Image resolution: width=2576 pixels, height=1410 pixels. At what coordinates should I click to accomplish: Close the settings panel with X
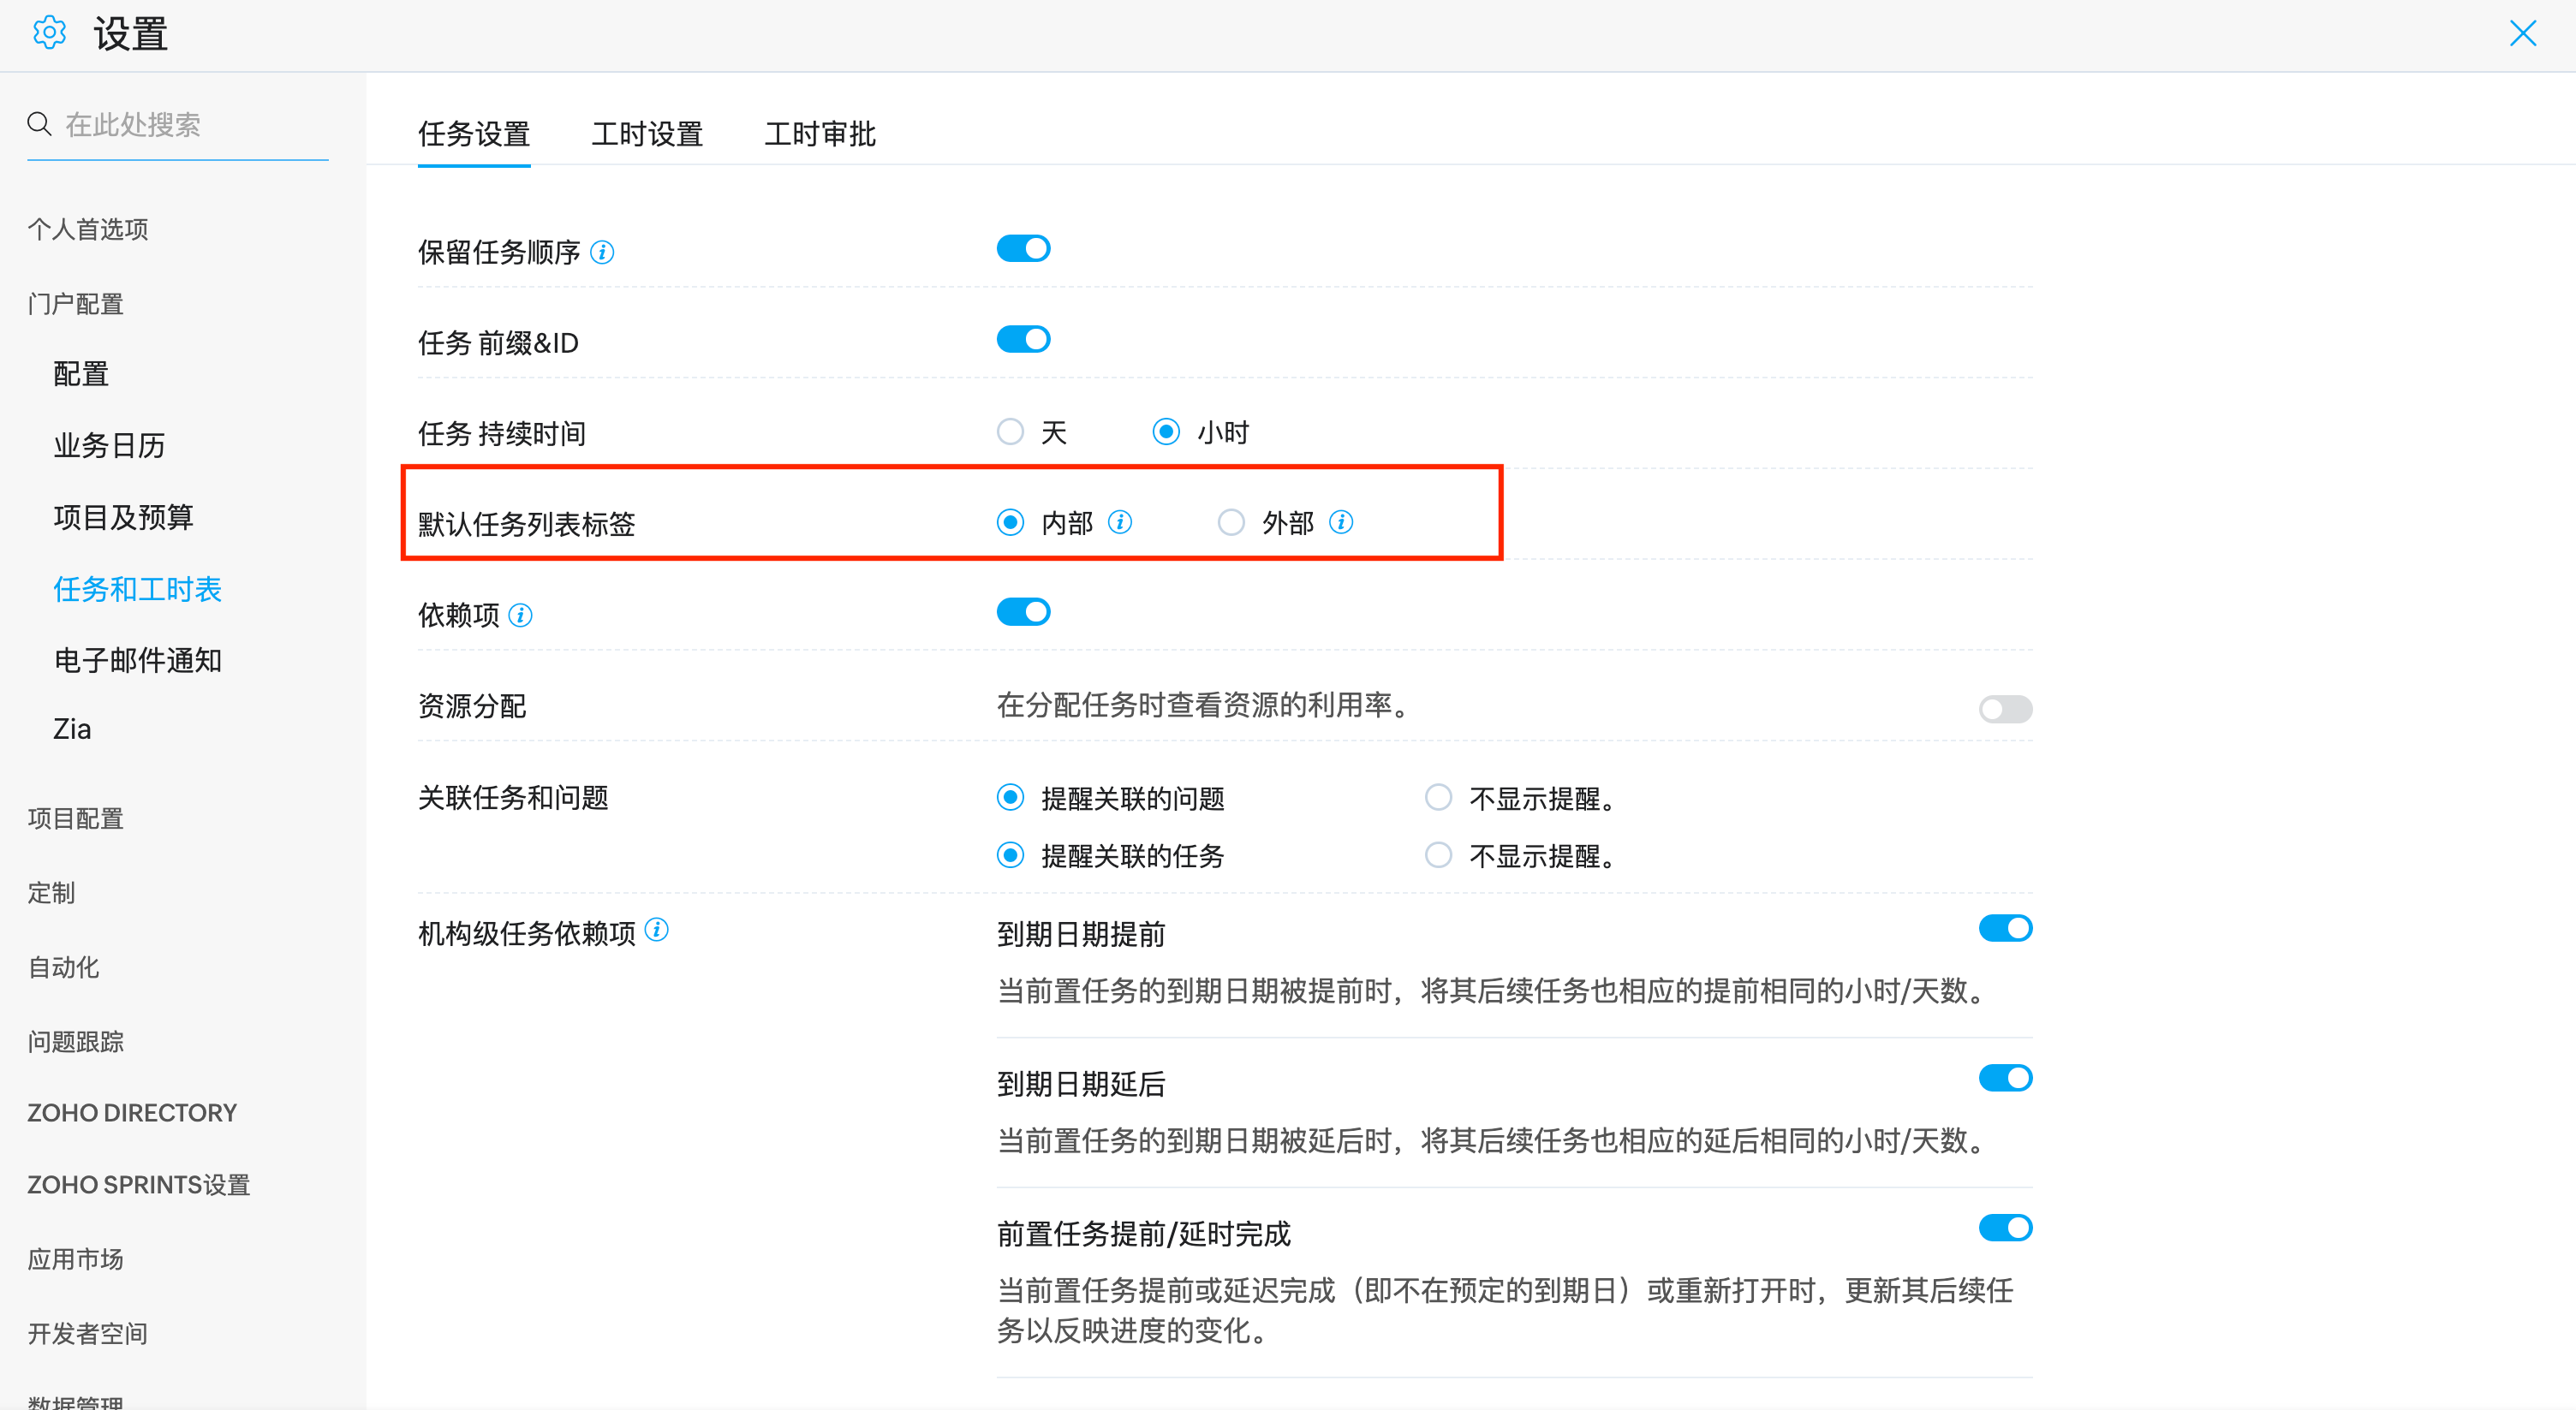2522,33
